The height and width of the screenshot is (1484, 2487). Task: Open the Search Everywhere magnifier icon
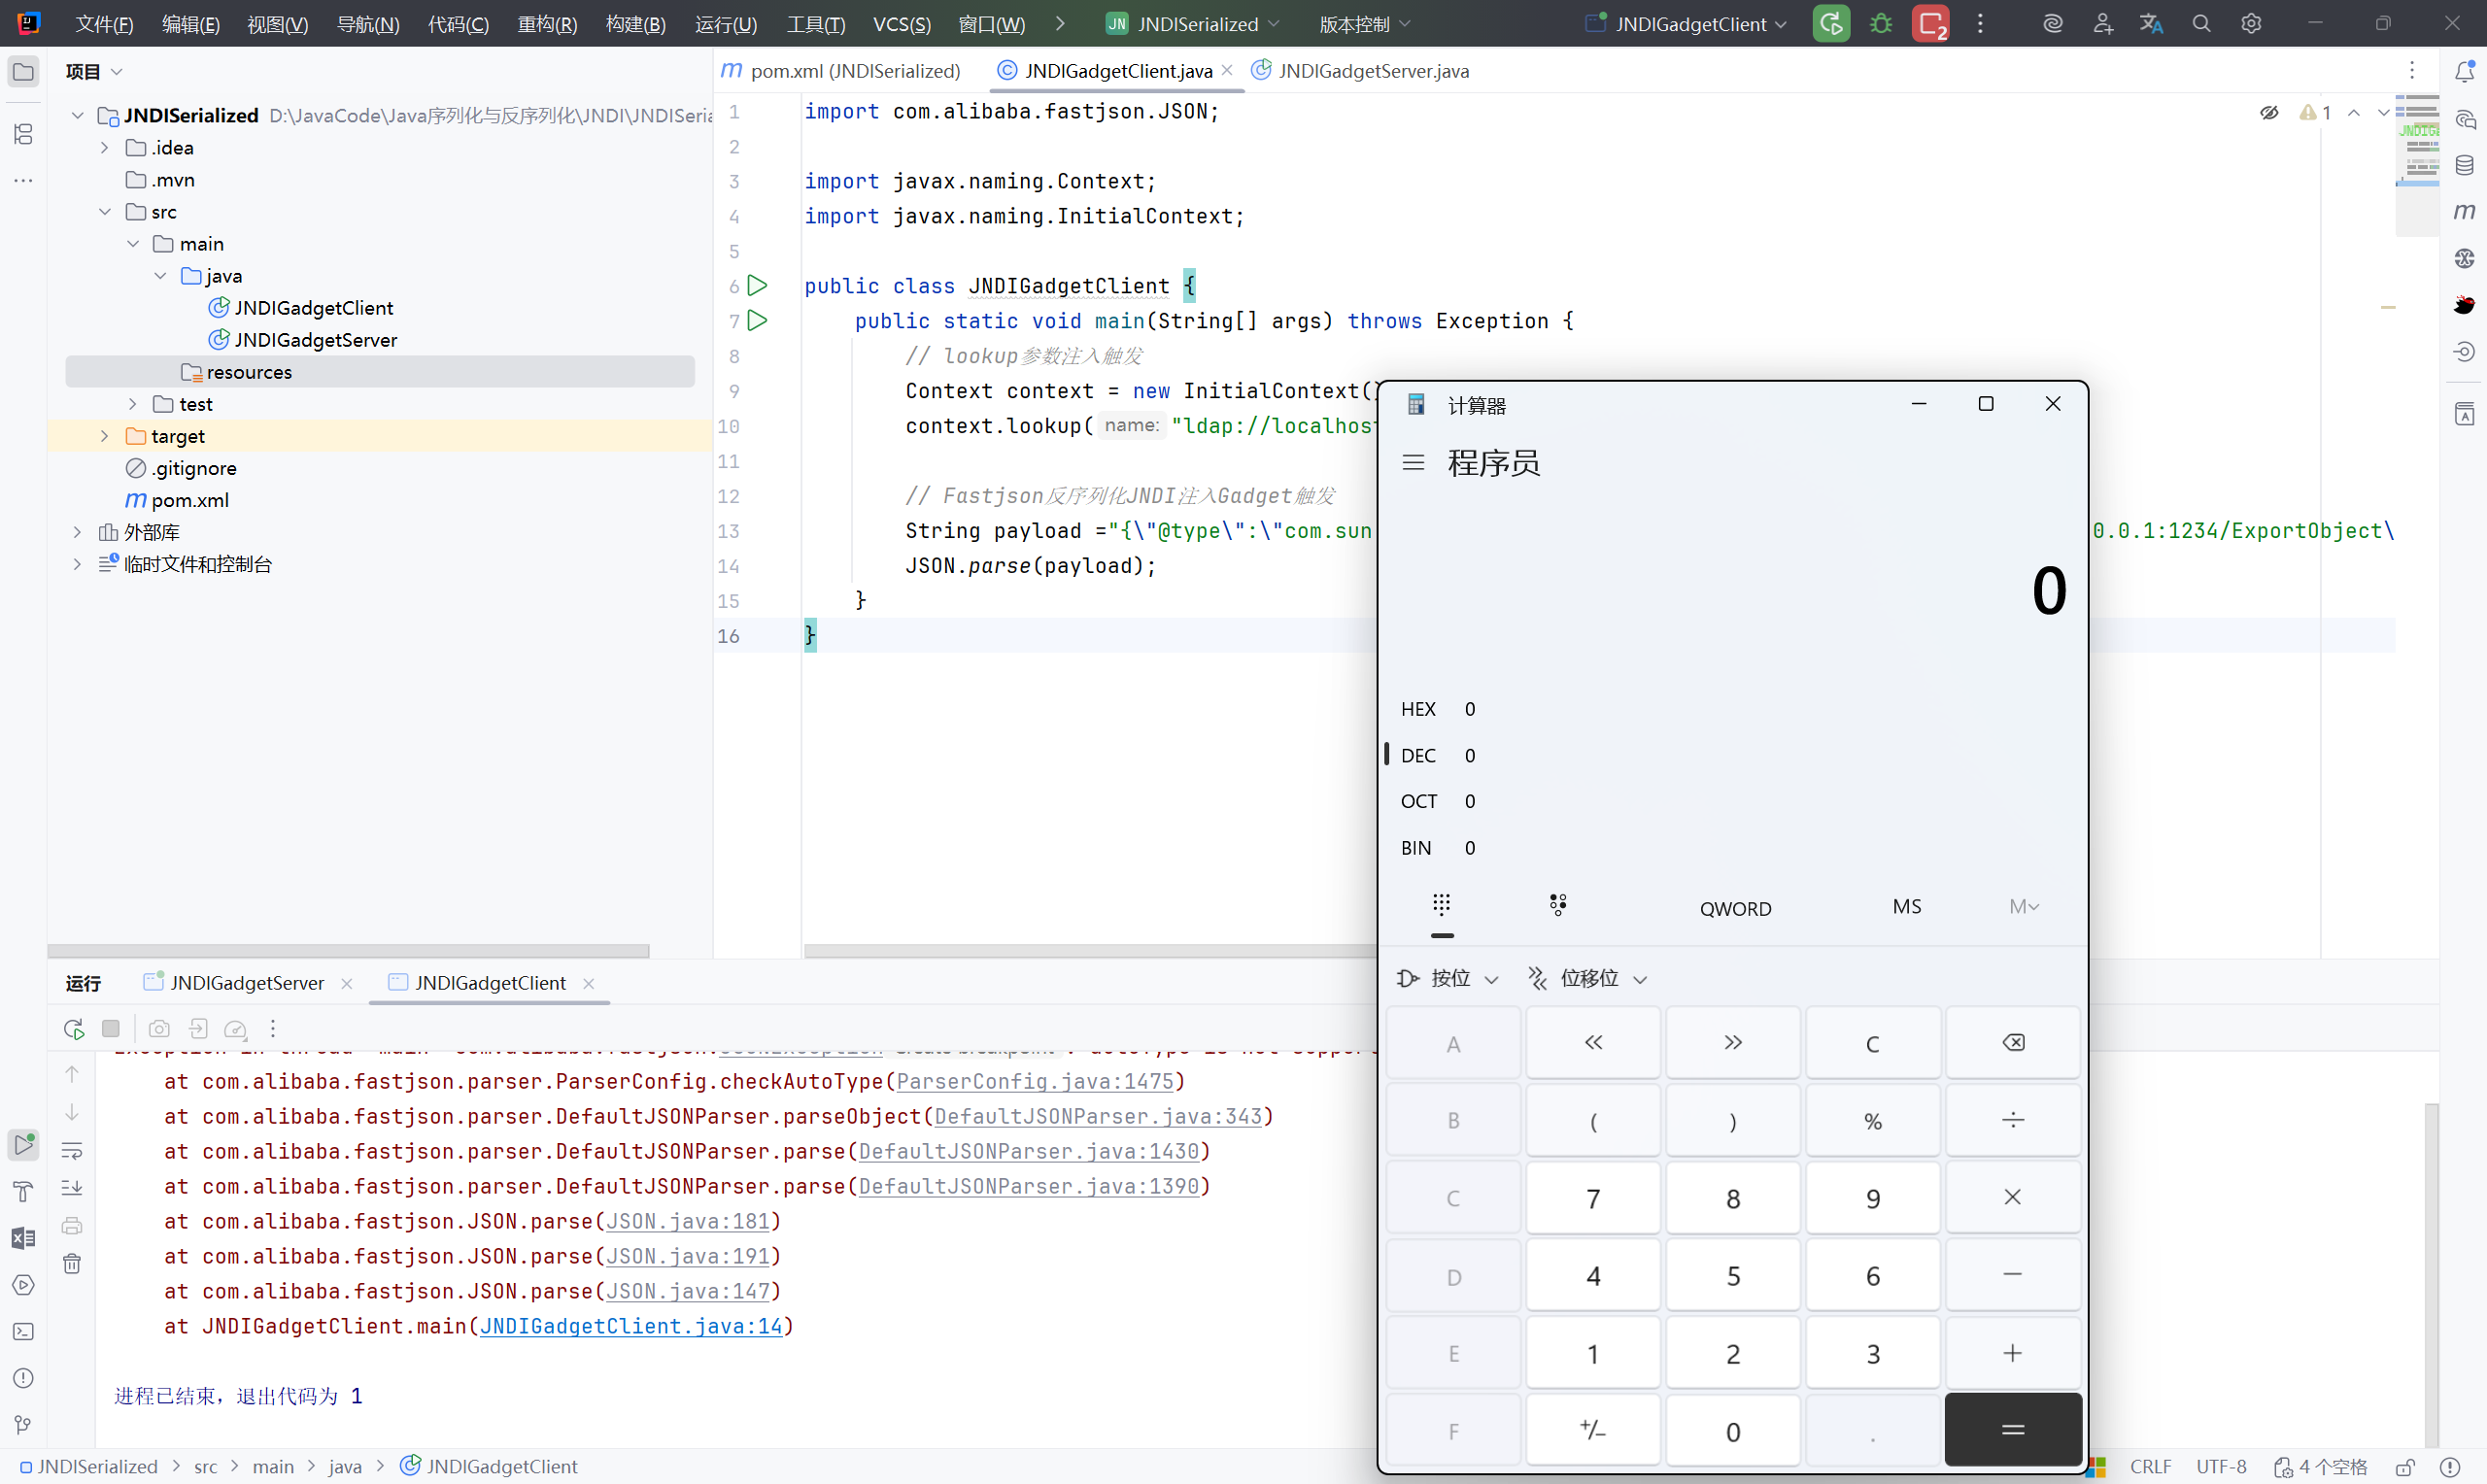coord(2201,24)
